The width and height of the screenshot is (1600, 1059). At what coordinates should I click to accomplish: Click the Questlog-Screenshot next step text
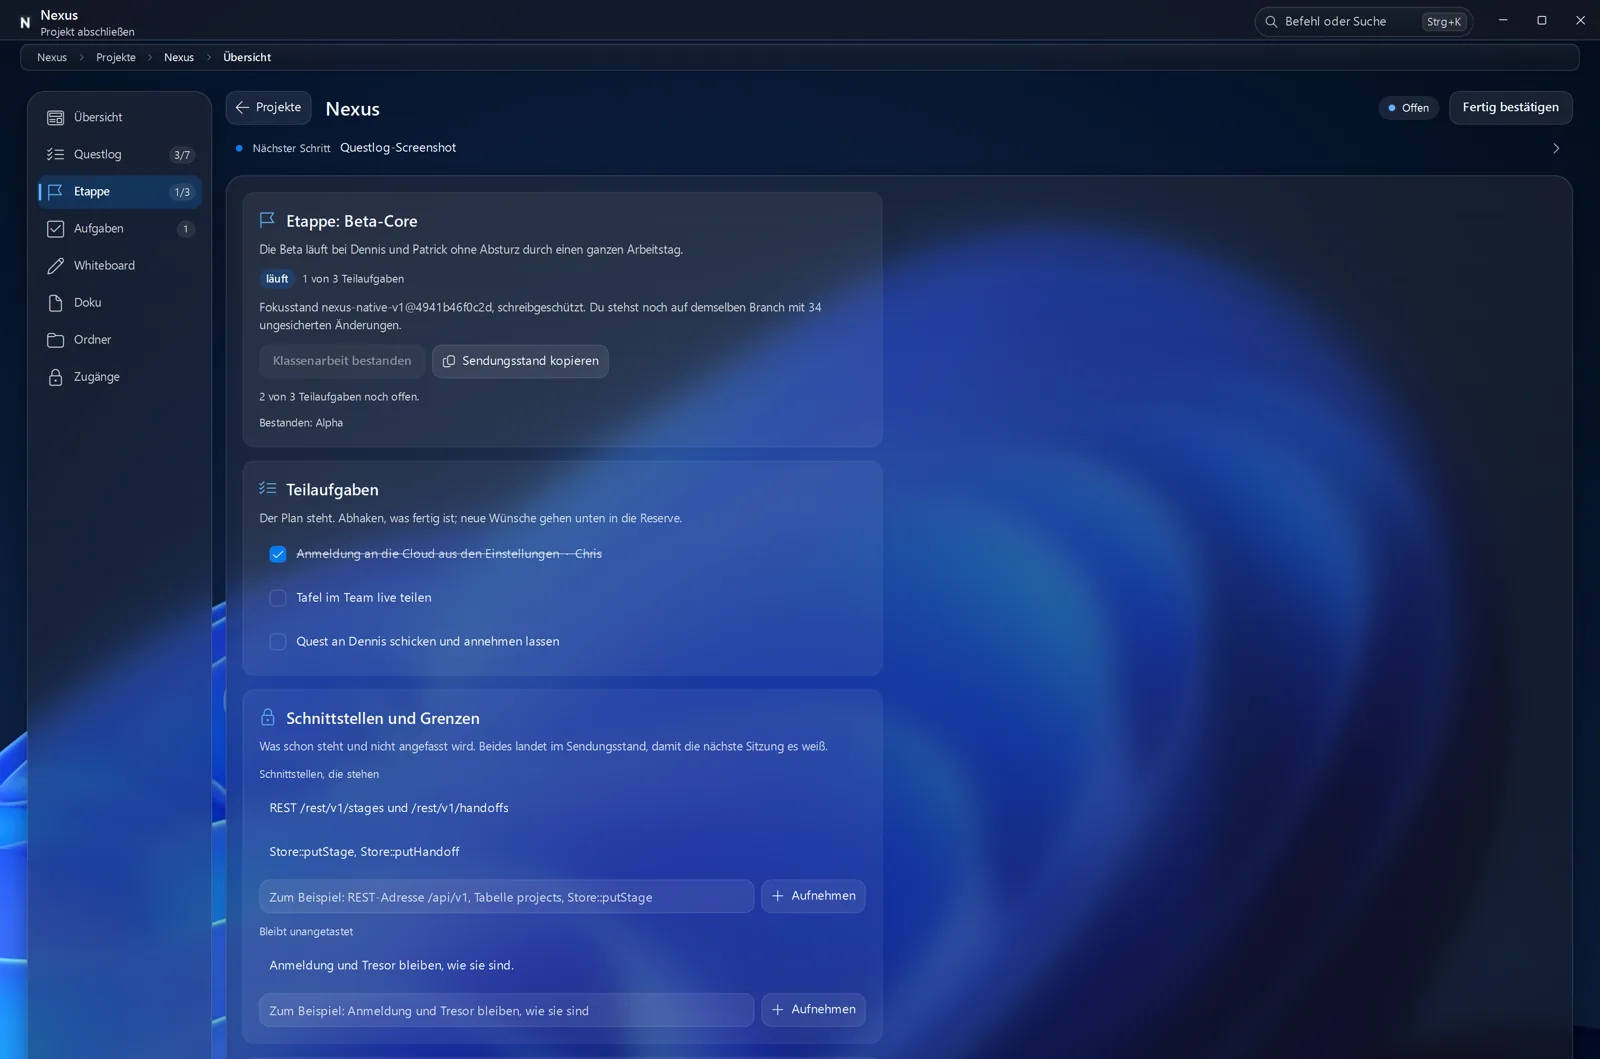pos(398,147)
